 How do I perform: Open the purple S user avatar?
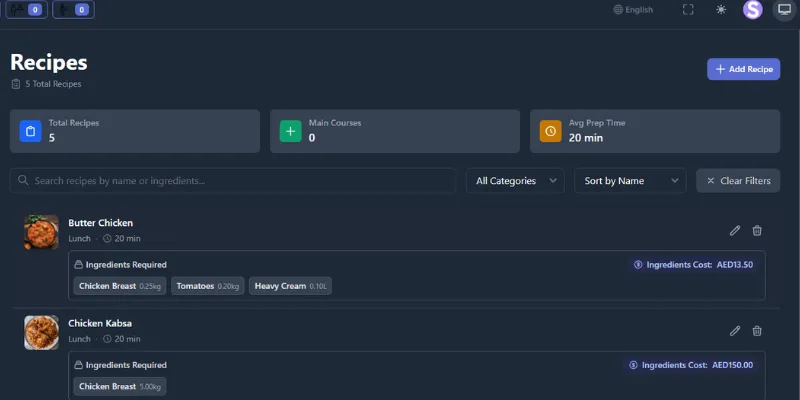point(752,10)
